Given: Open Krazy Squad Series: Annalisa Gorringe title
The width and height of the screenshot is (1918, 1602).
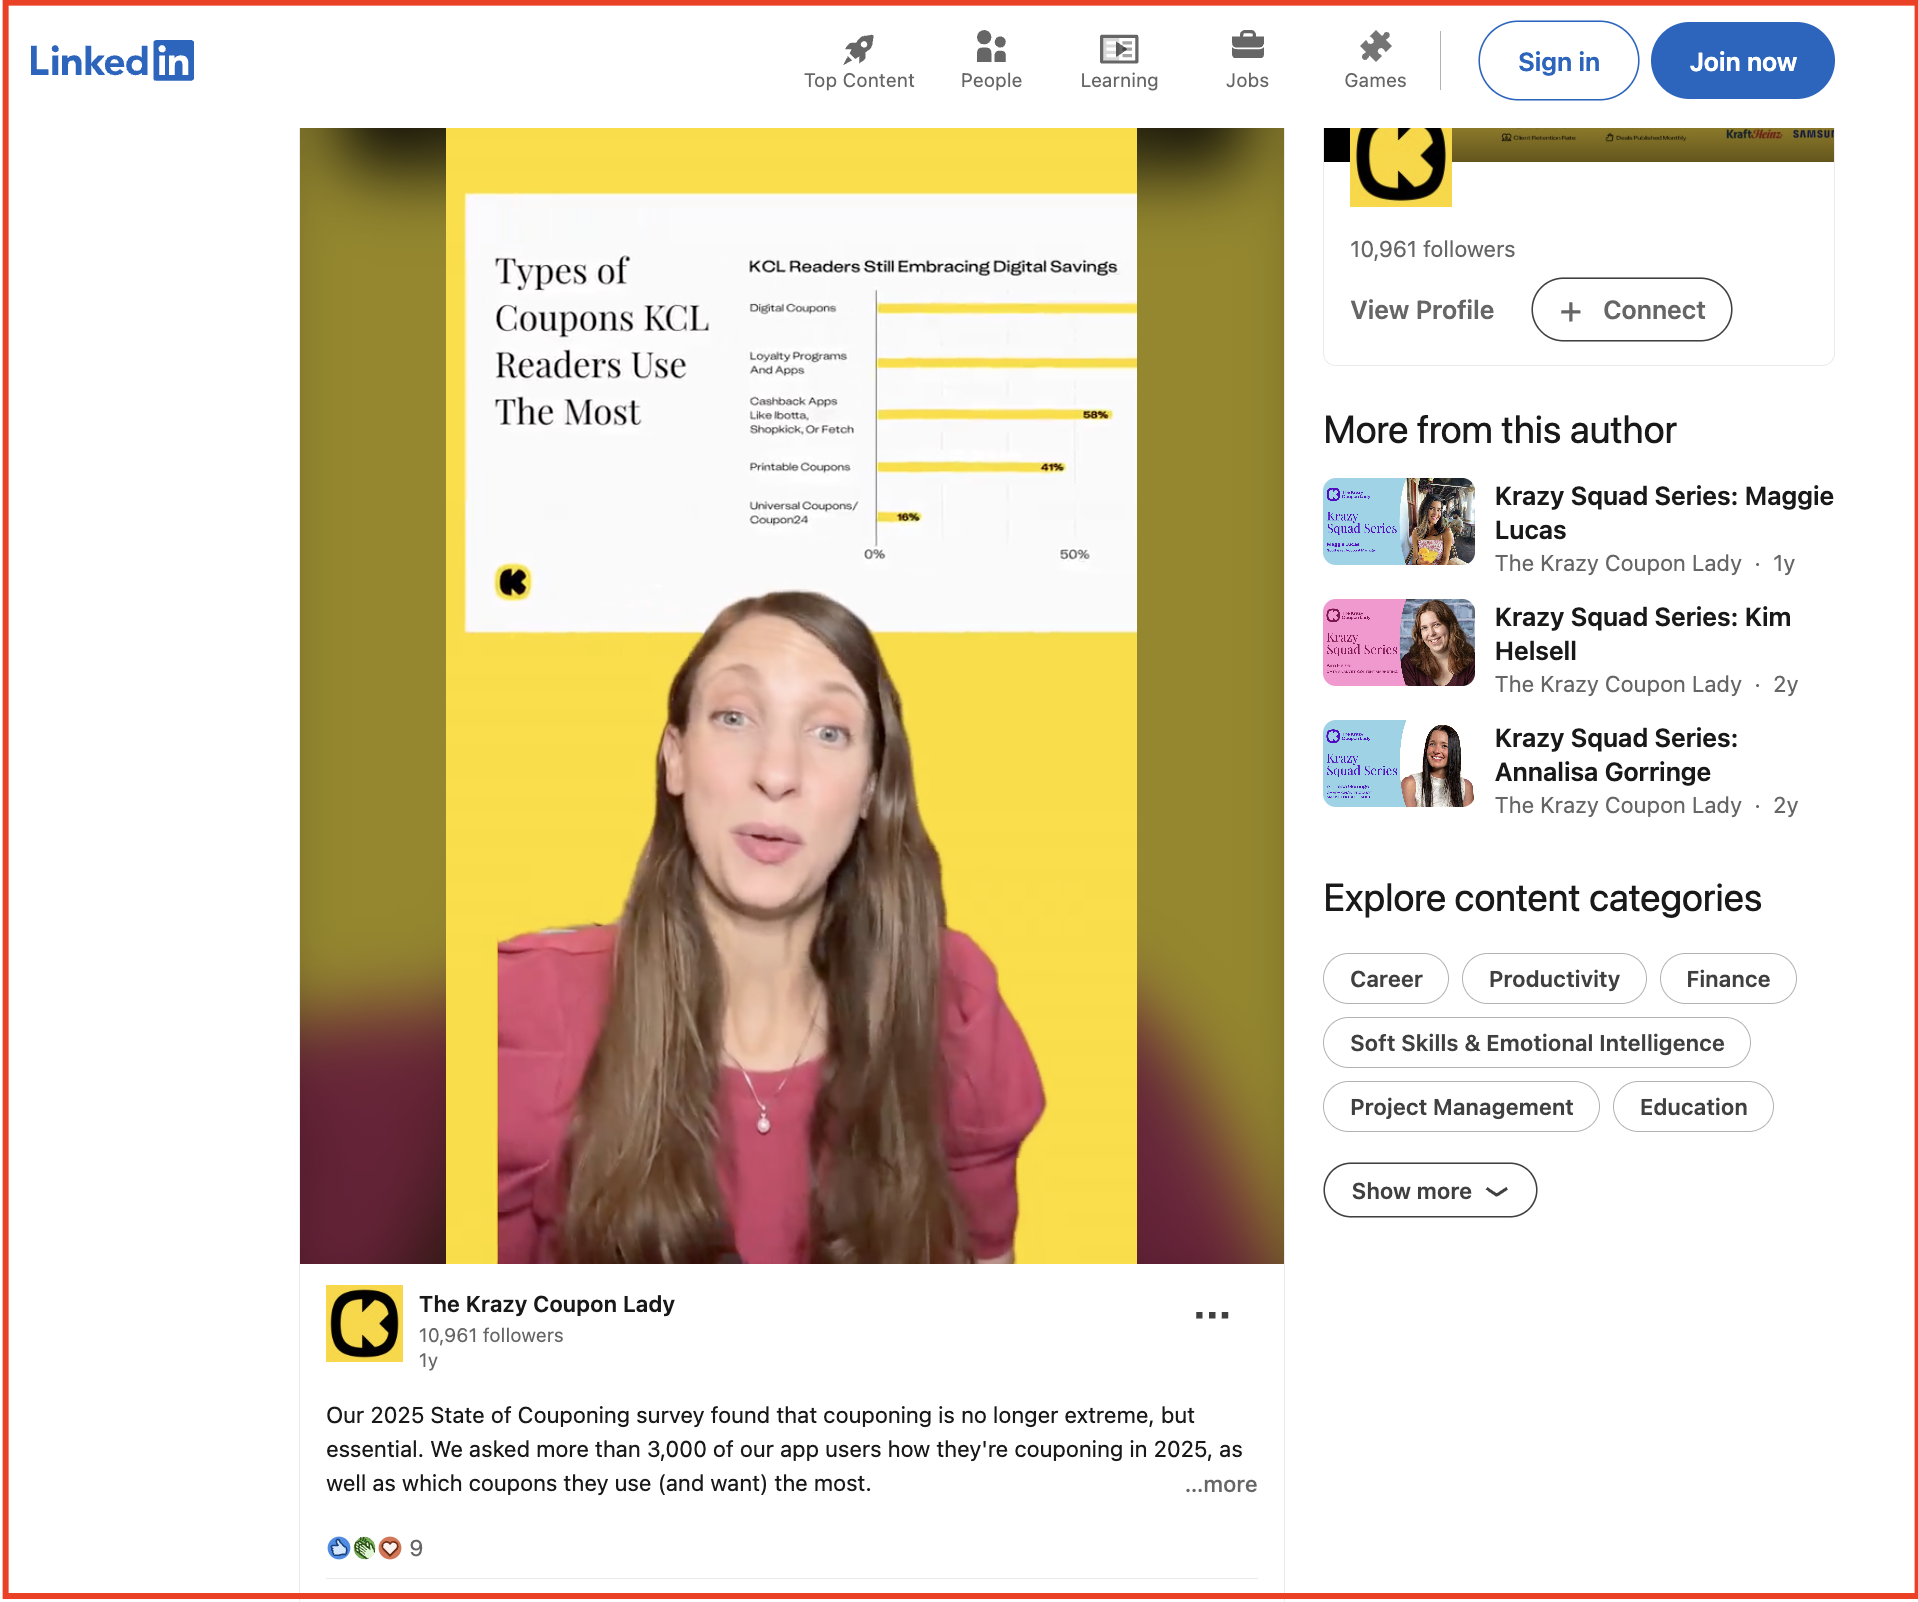Looking at the screenshot, I should point(1616,754).
